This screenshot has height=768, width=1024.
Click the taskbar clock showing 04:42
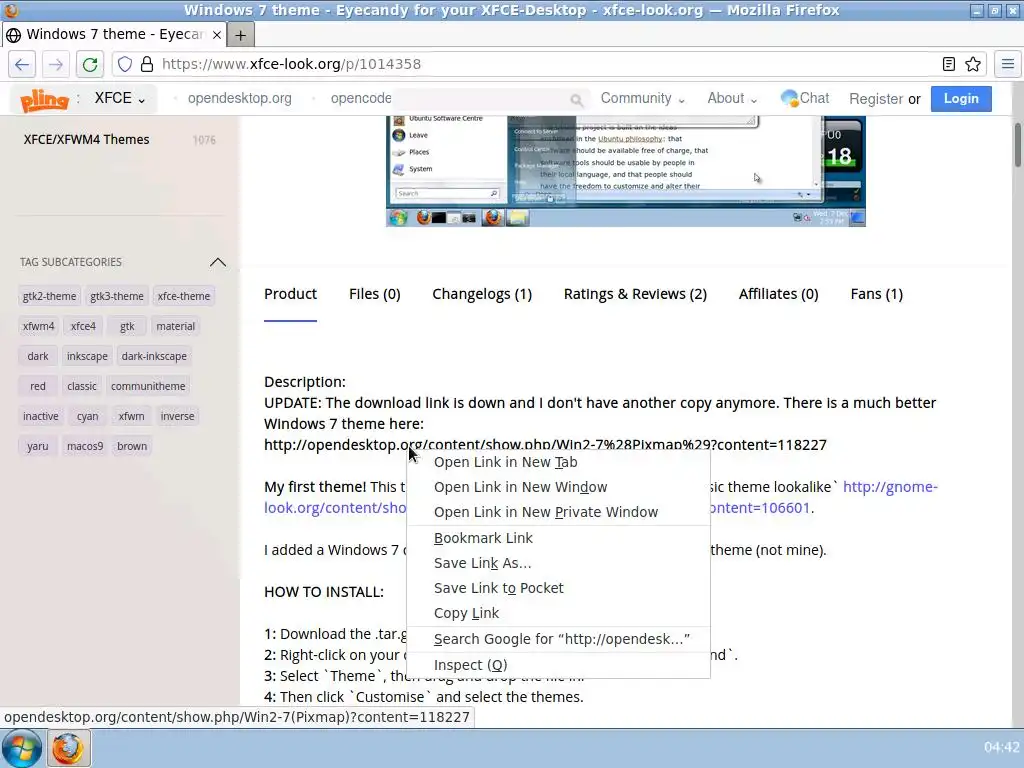1001,748
